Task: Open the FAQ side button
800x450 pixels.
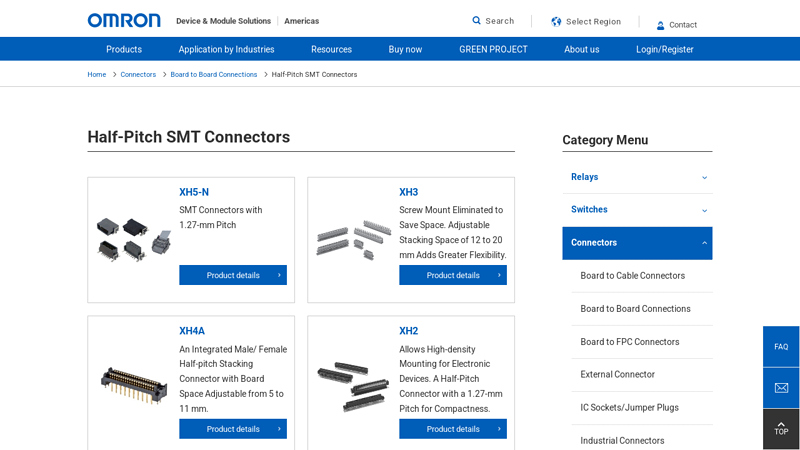Action: coord(781,346)
